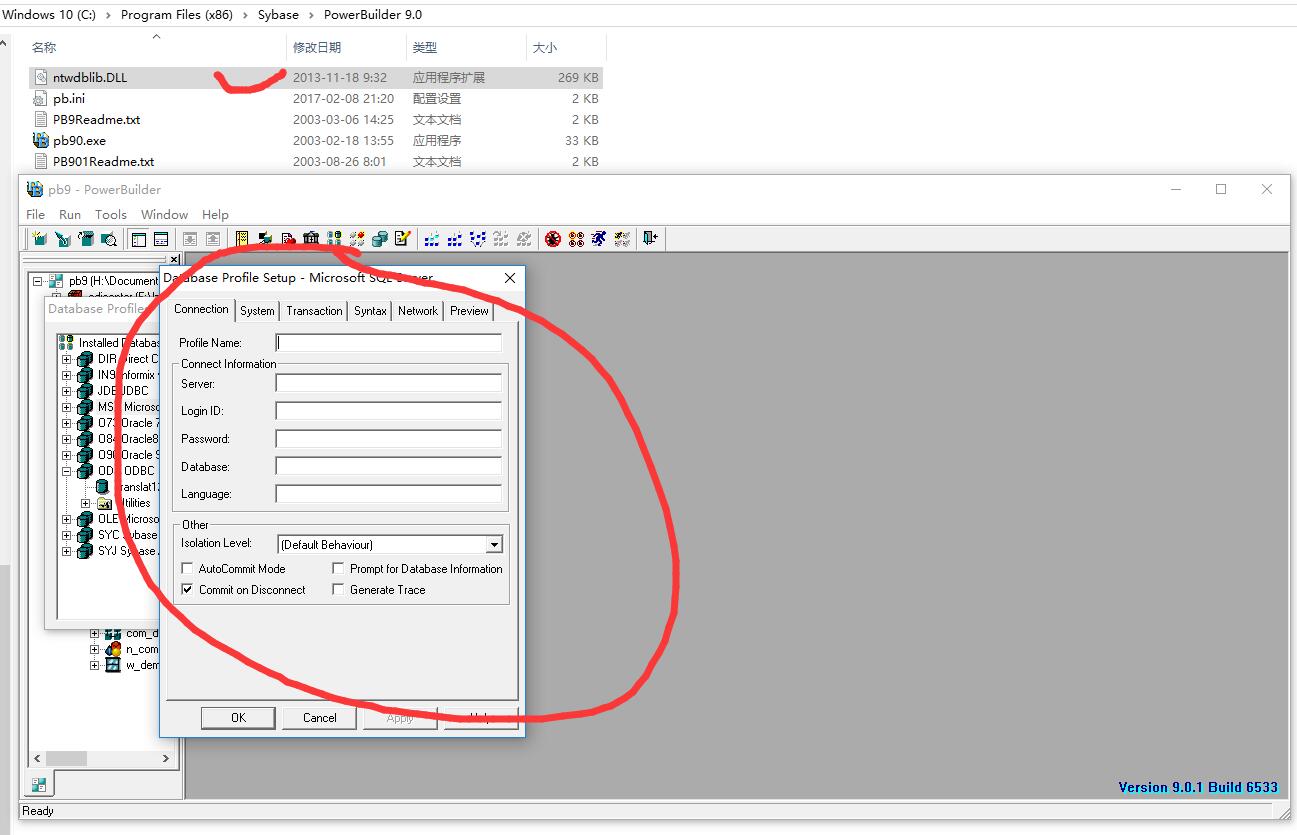1297x835 pixels.
Task: Click the Run toolbar icon
Action: (x=599, y=239)
